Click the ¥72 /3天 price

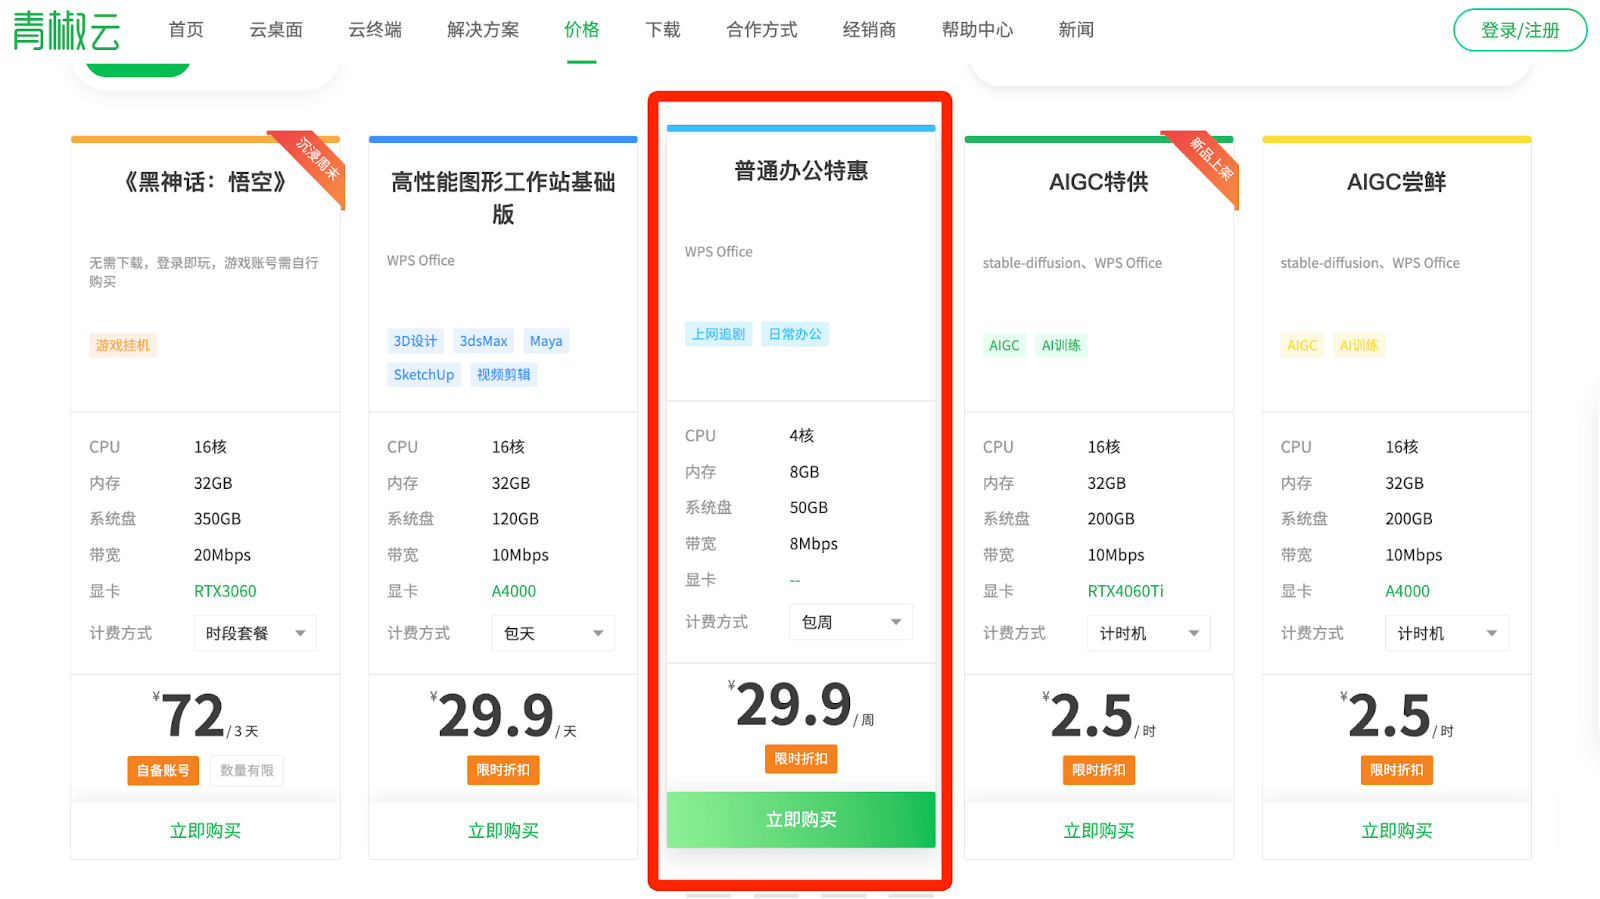pos(205,716)
